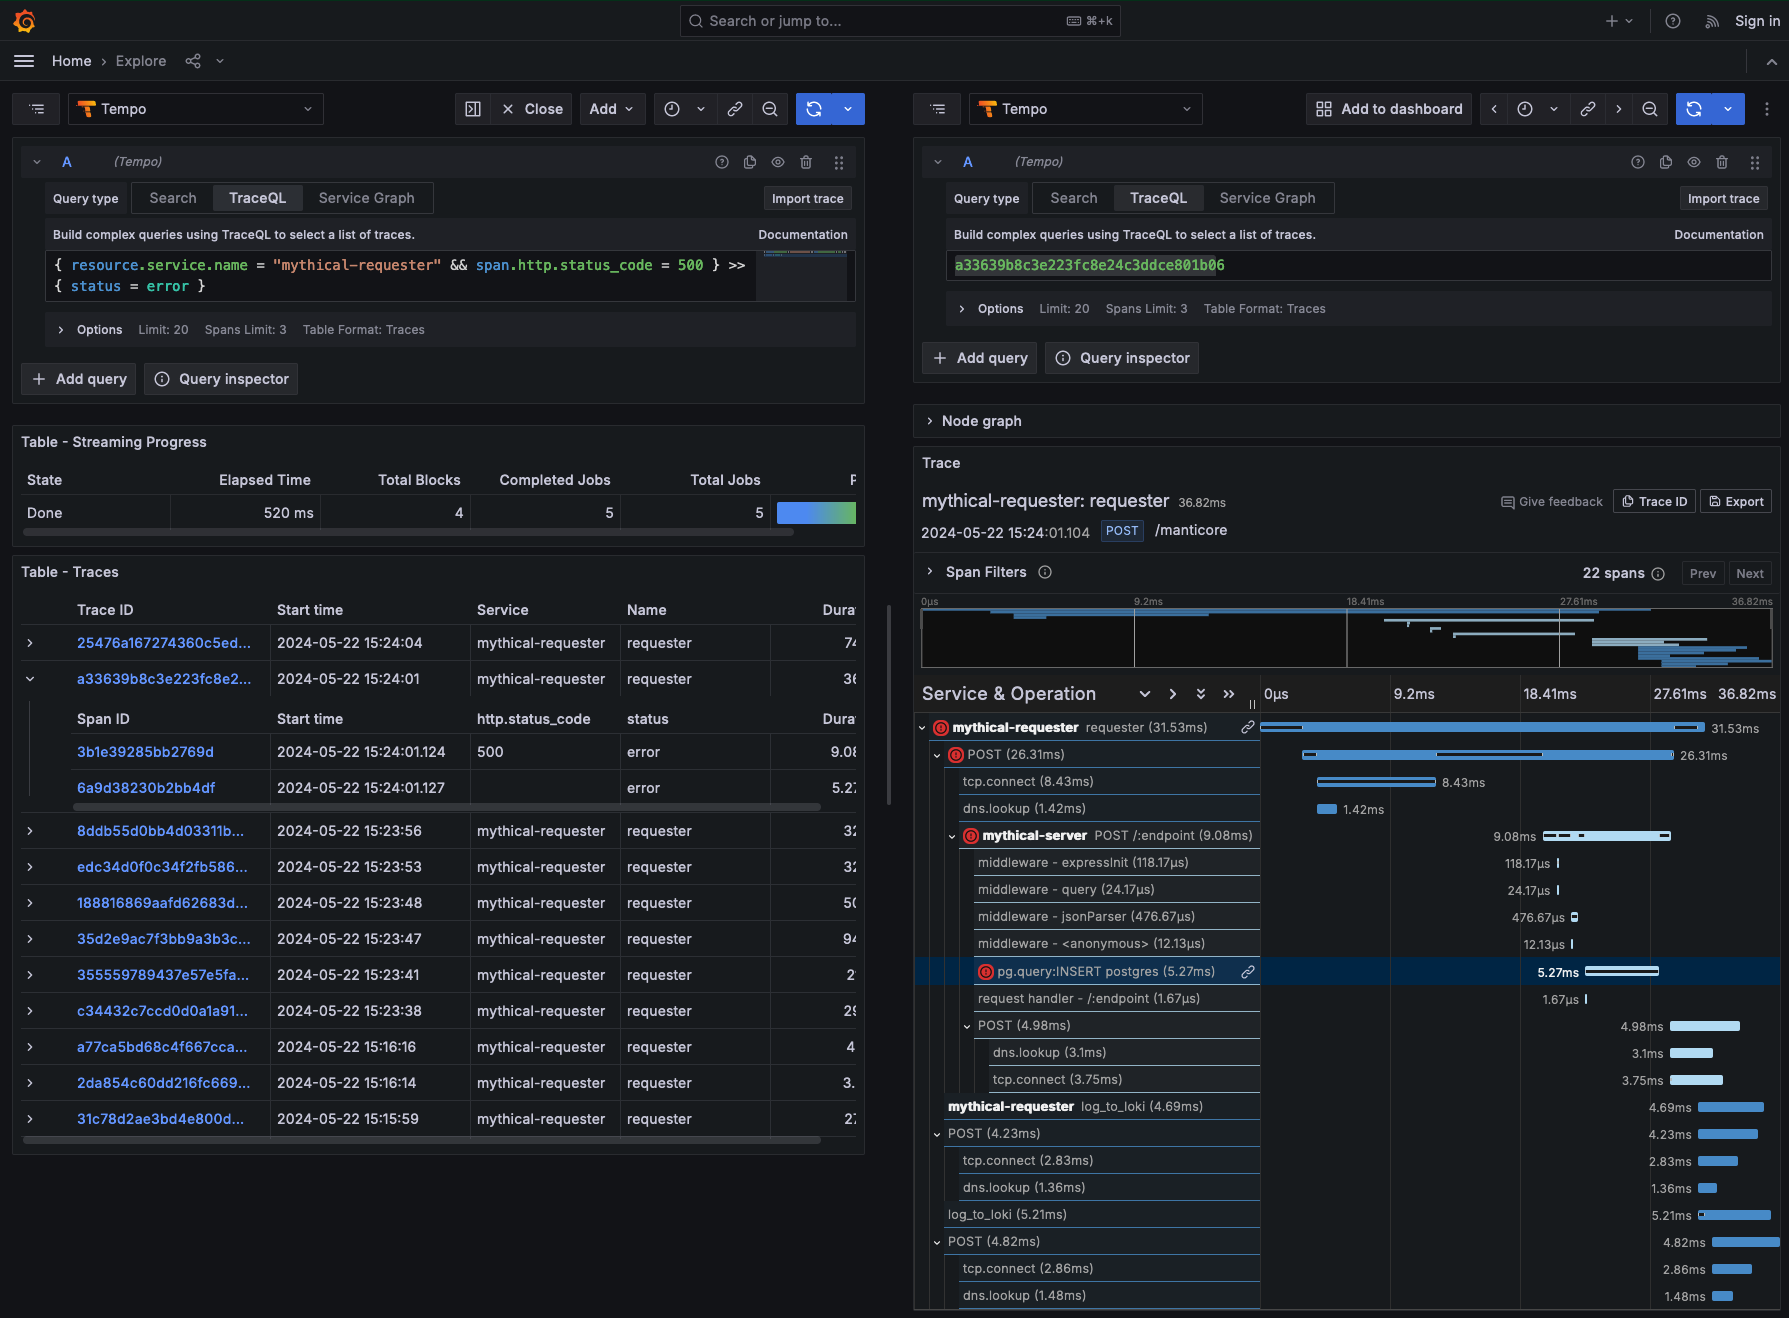Copy query A using the duplicate icon in left pane

[x=750, y=161]
